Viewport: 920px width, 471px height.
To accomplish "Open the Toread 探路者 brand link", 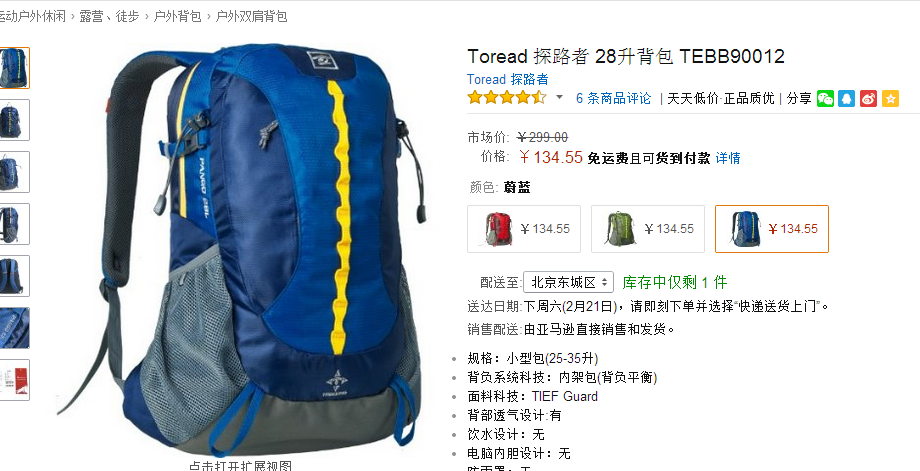I will [508, 79].
